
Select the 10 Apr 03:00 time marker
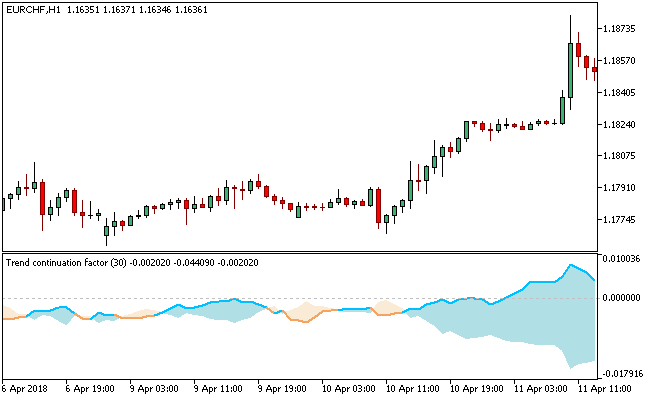(x=346, y=388)
